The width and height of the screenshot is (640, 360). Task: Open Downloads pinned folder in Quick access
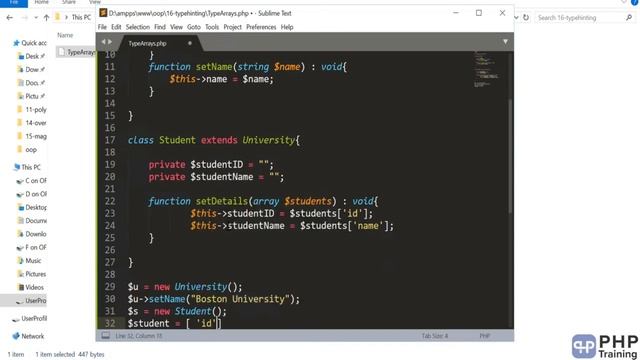tap(31, 69)
